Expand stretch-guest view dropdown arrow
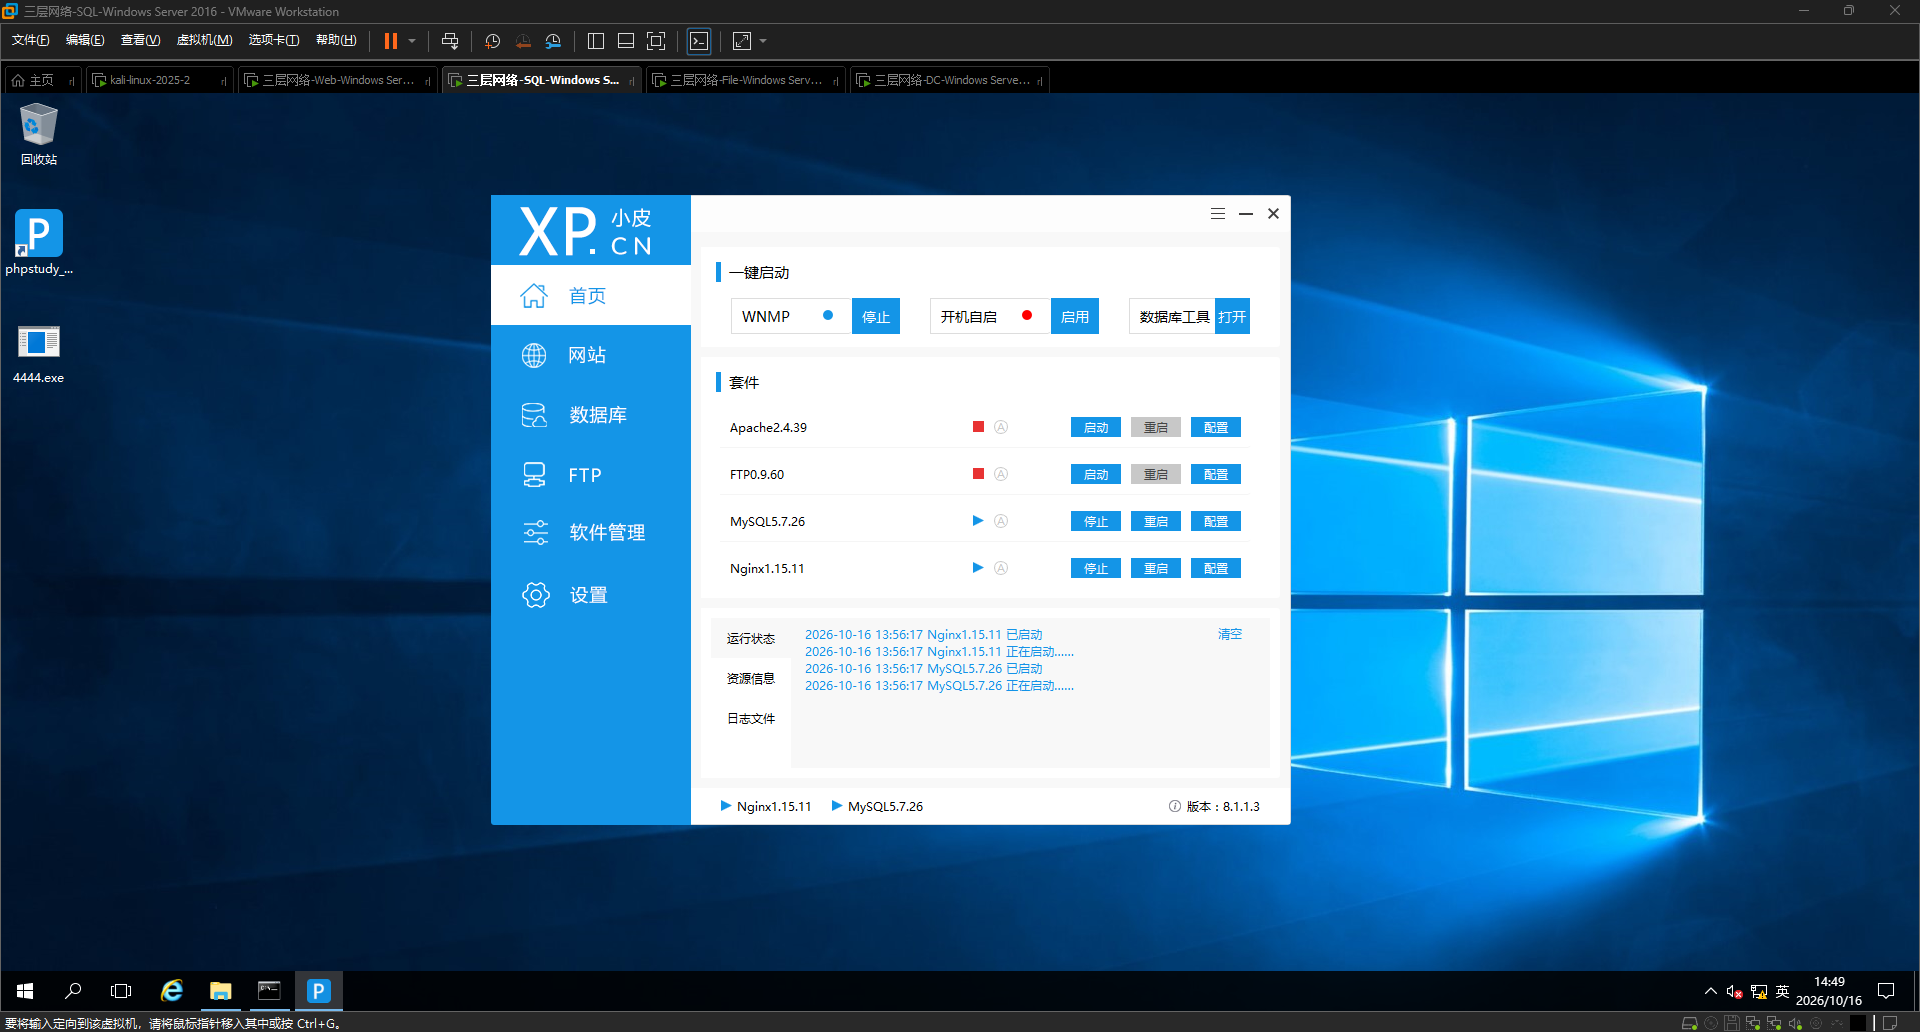The image size is (1920, 1032). pyautogui.click(x=763, y=41)
